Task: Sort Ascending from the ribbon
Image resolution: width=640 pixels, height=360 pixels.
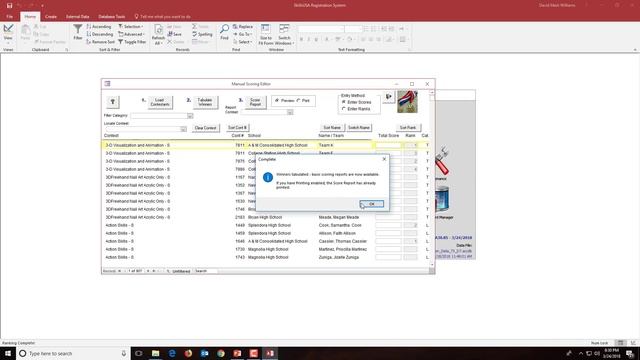Action: (99, 27)
